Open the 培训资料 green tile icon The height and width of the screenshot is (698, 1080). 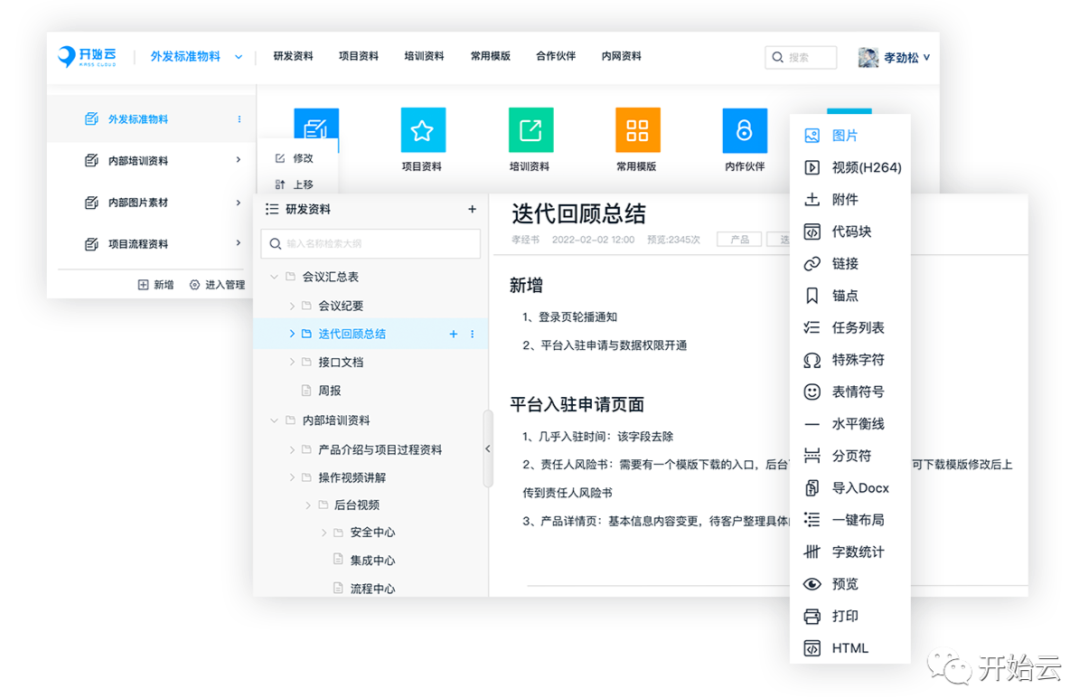pyautogui.click(x=530, y=130)
